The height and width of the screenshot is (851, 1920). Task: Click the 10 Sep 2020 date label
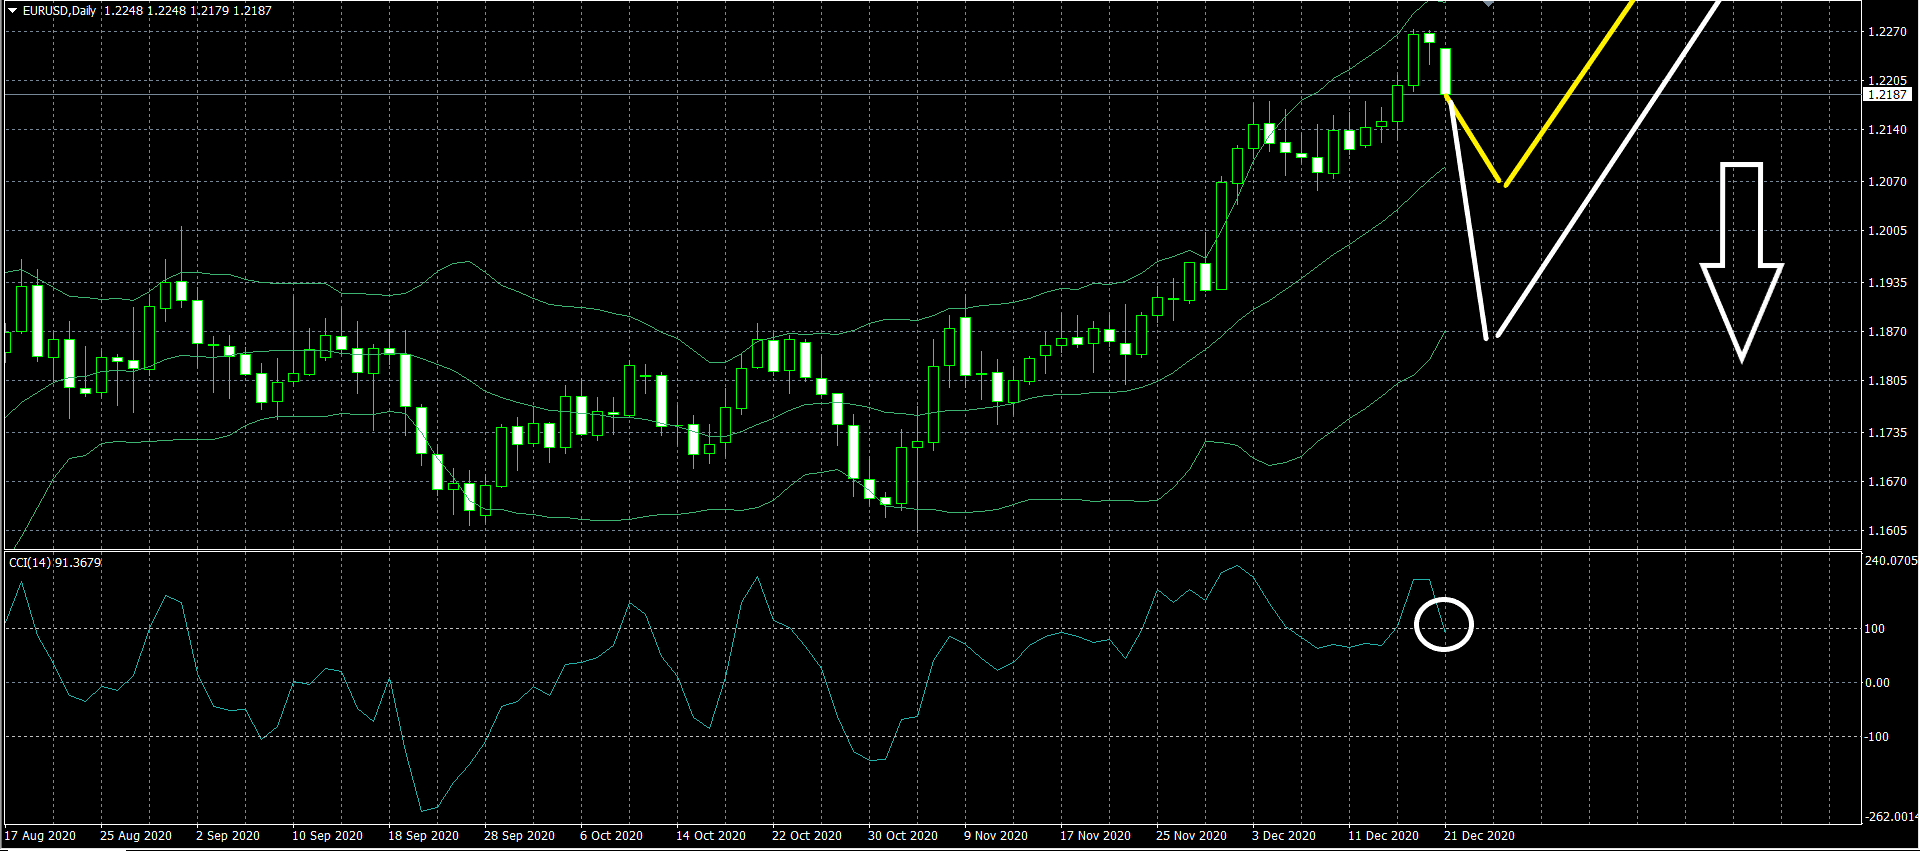coord(327,836)
